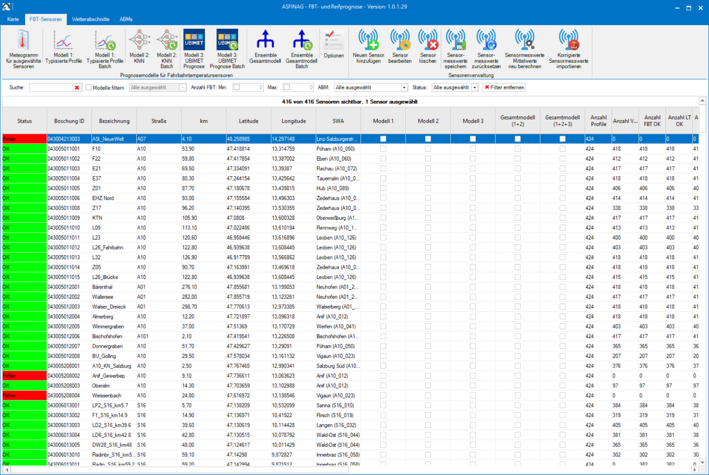Check Gesamtmodell (1+2) for ASt_NeueWelt row
Viewport: 709px width, 475px height.
pos(517,139)
